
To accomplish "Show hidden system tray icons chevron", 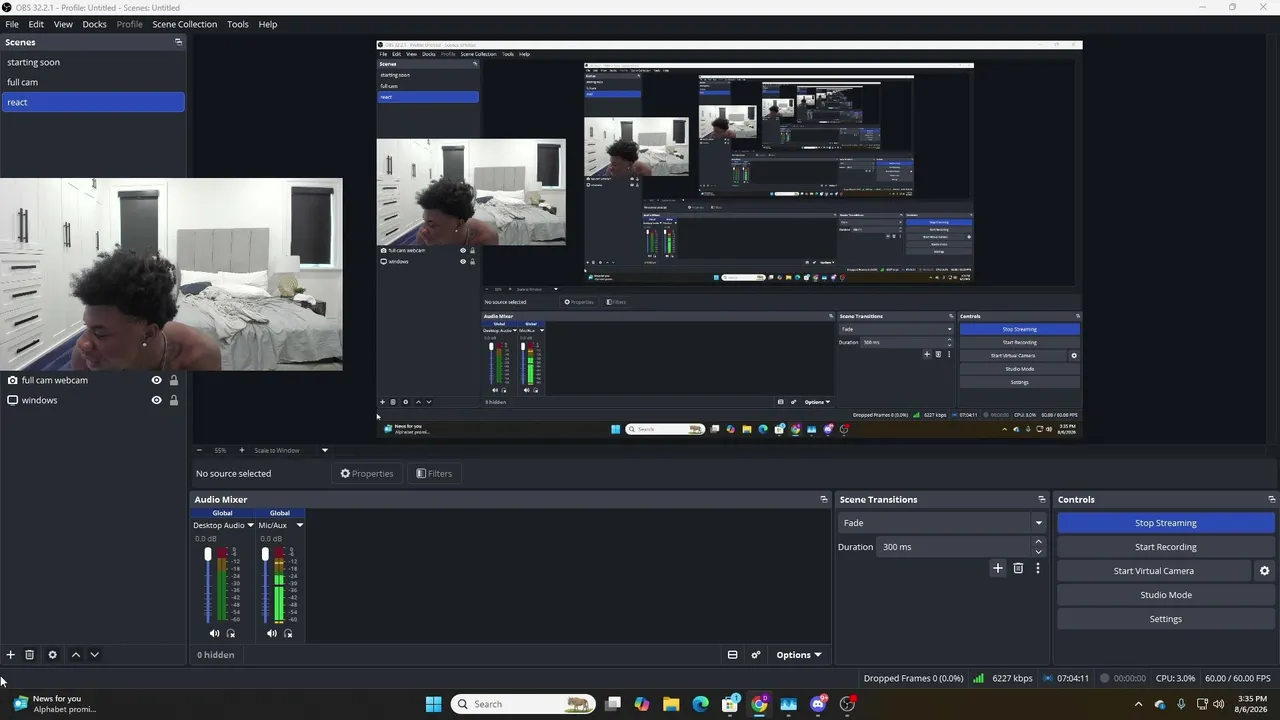I will pyautogui.click(x=1138, y=704).
